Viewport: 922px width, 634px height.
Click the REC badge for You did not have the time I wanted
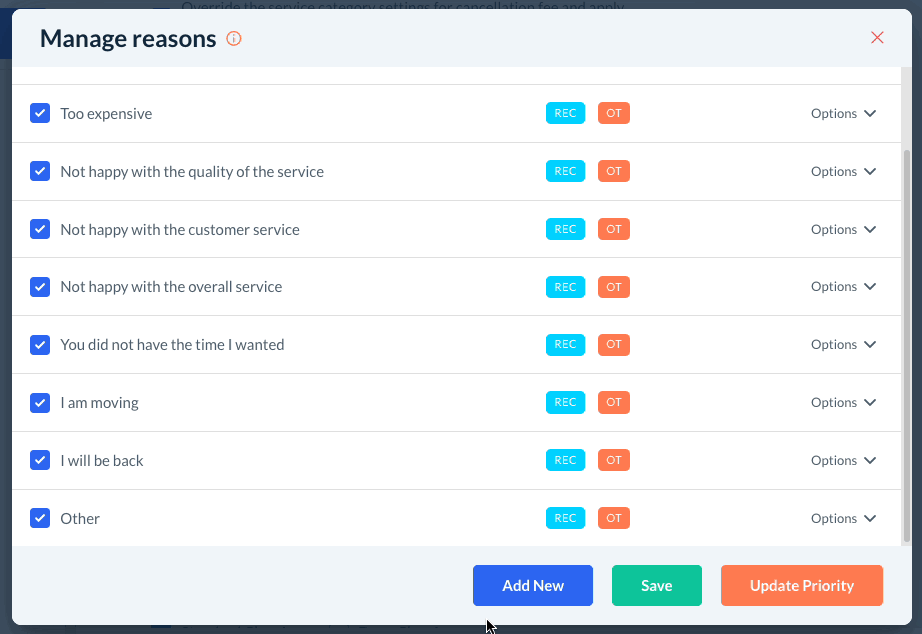(565, 344)
